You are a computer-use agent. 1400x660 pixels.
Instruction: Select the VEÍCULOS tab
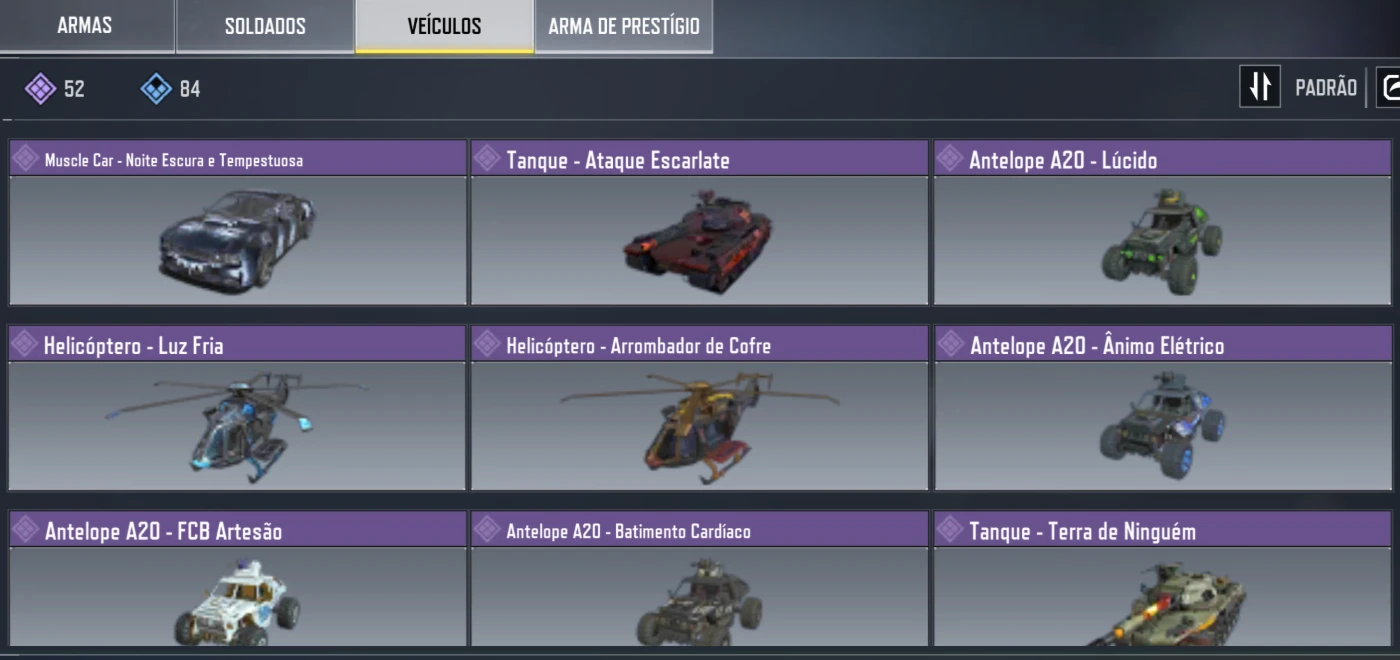coord(444,26)
